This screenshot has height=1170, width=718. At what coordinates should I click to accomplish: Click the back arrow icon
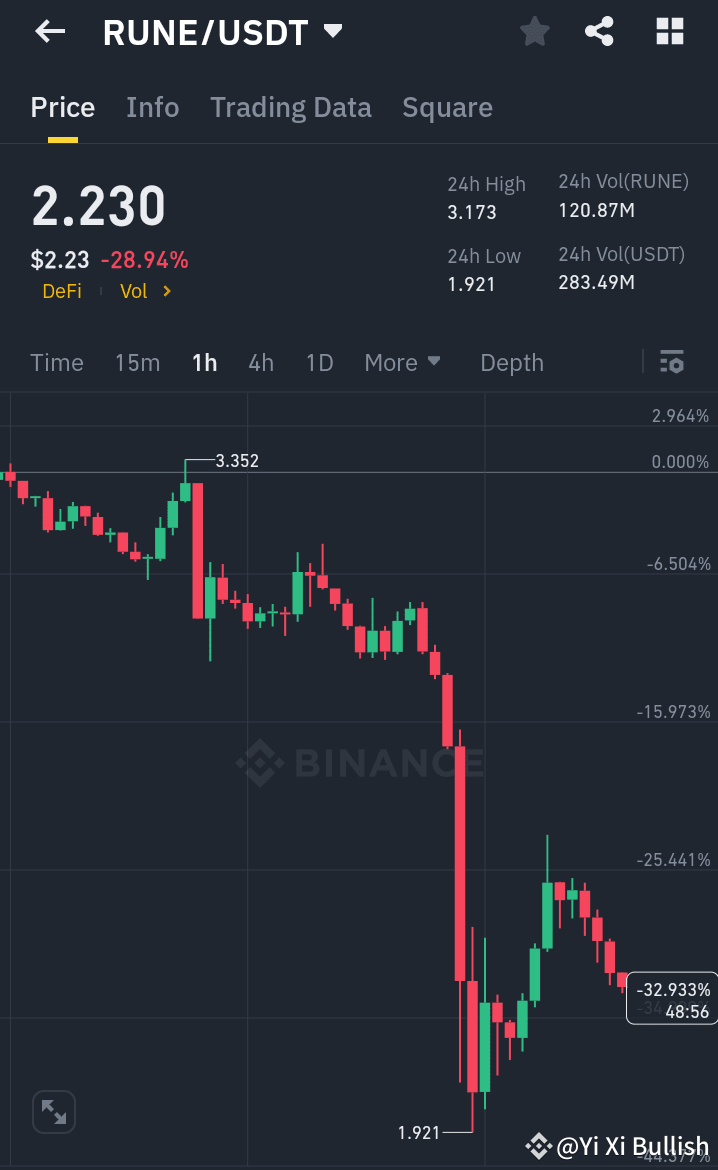(48, 31)
